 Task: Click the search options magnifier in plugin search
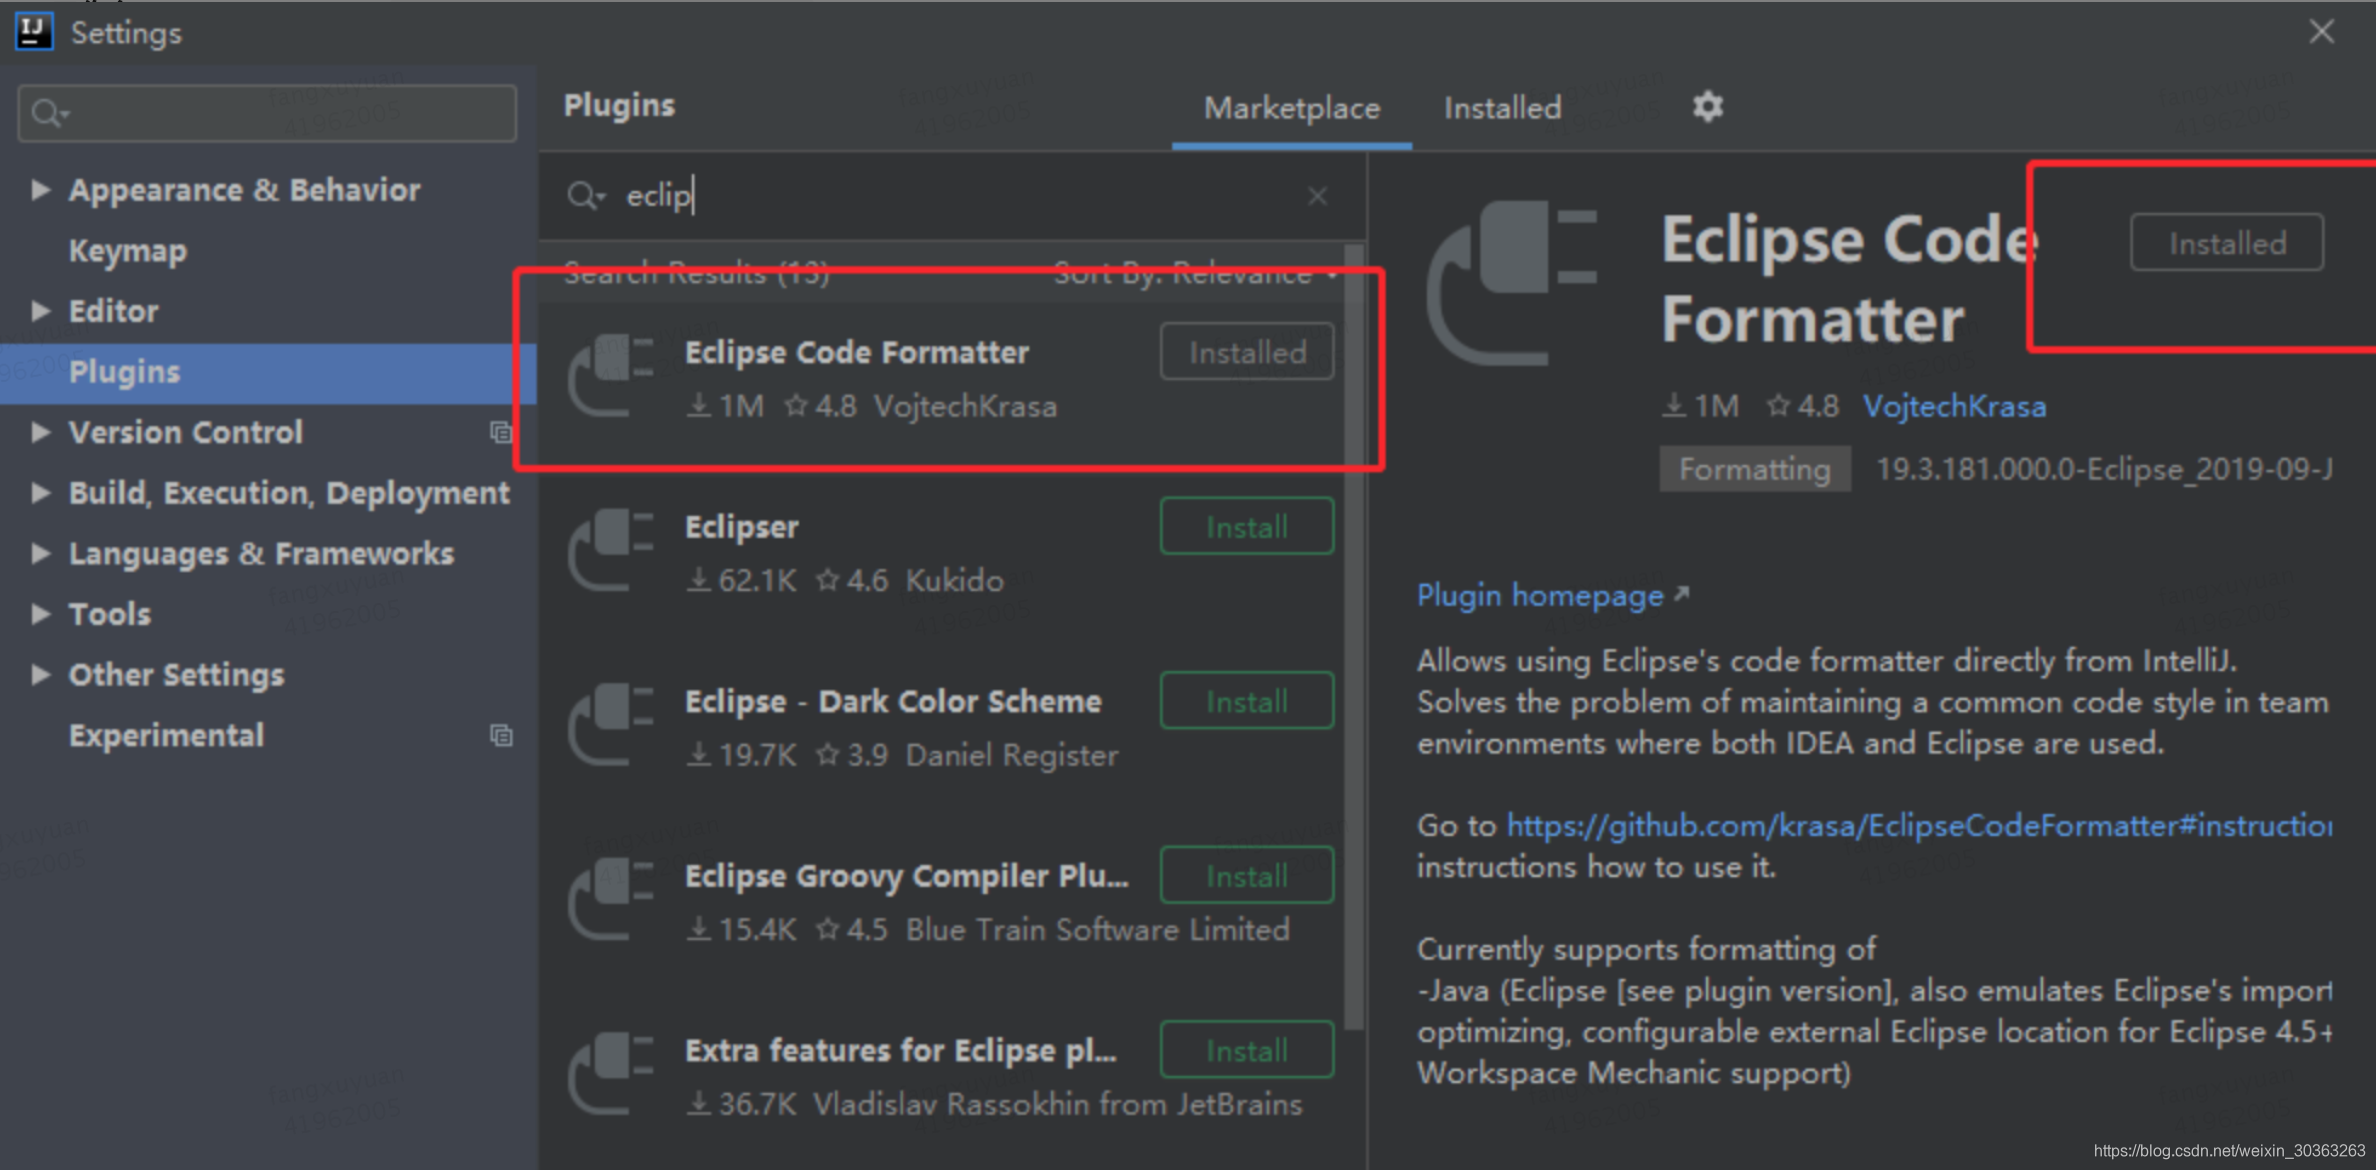[585, 196]
